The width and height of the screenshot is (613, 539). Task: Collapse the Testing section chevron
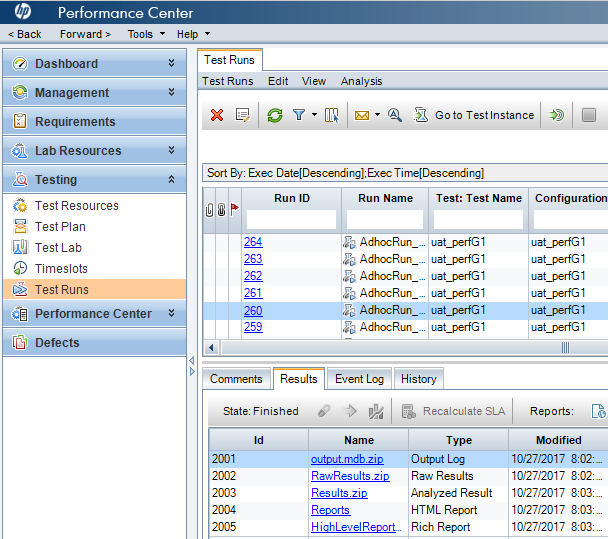(x=171, y=179)
